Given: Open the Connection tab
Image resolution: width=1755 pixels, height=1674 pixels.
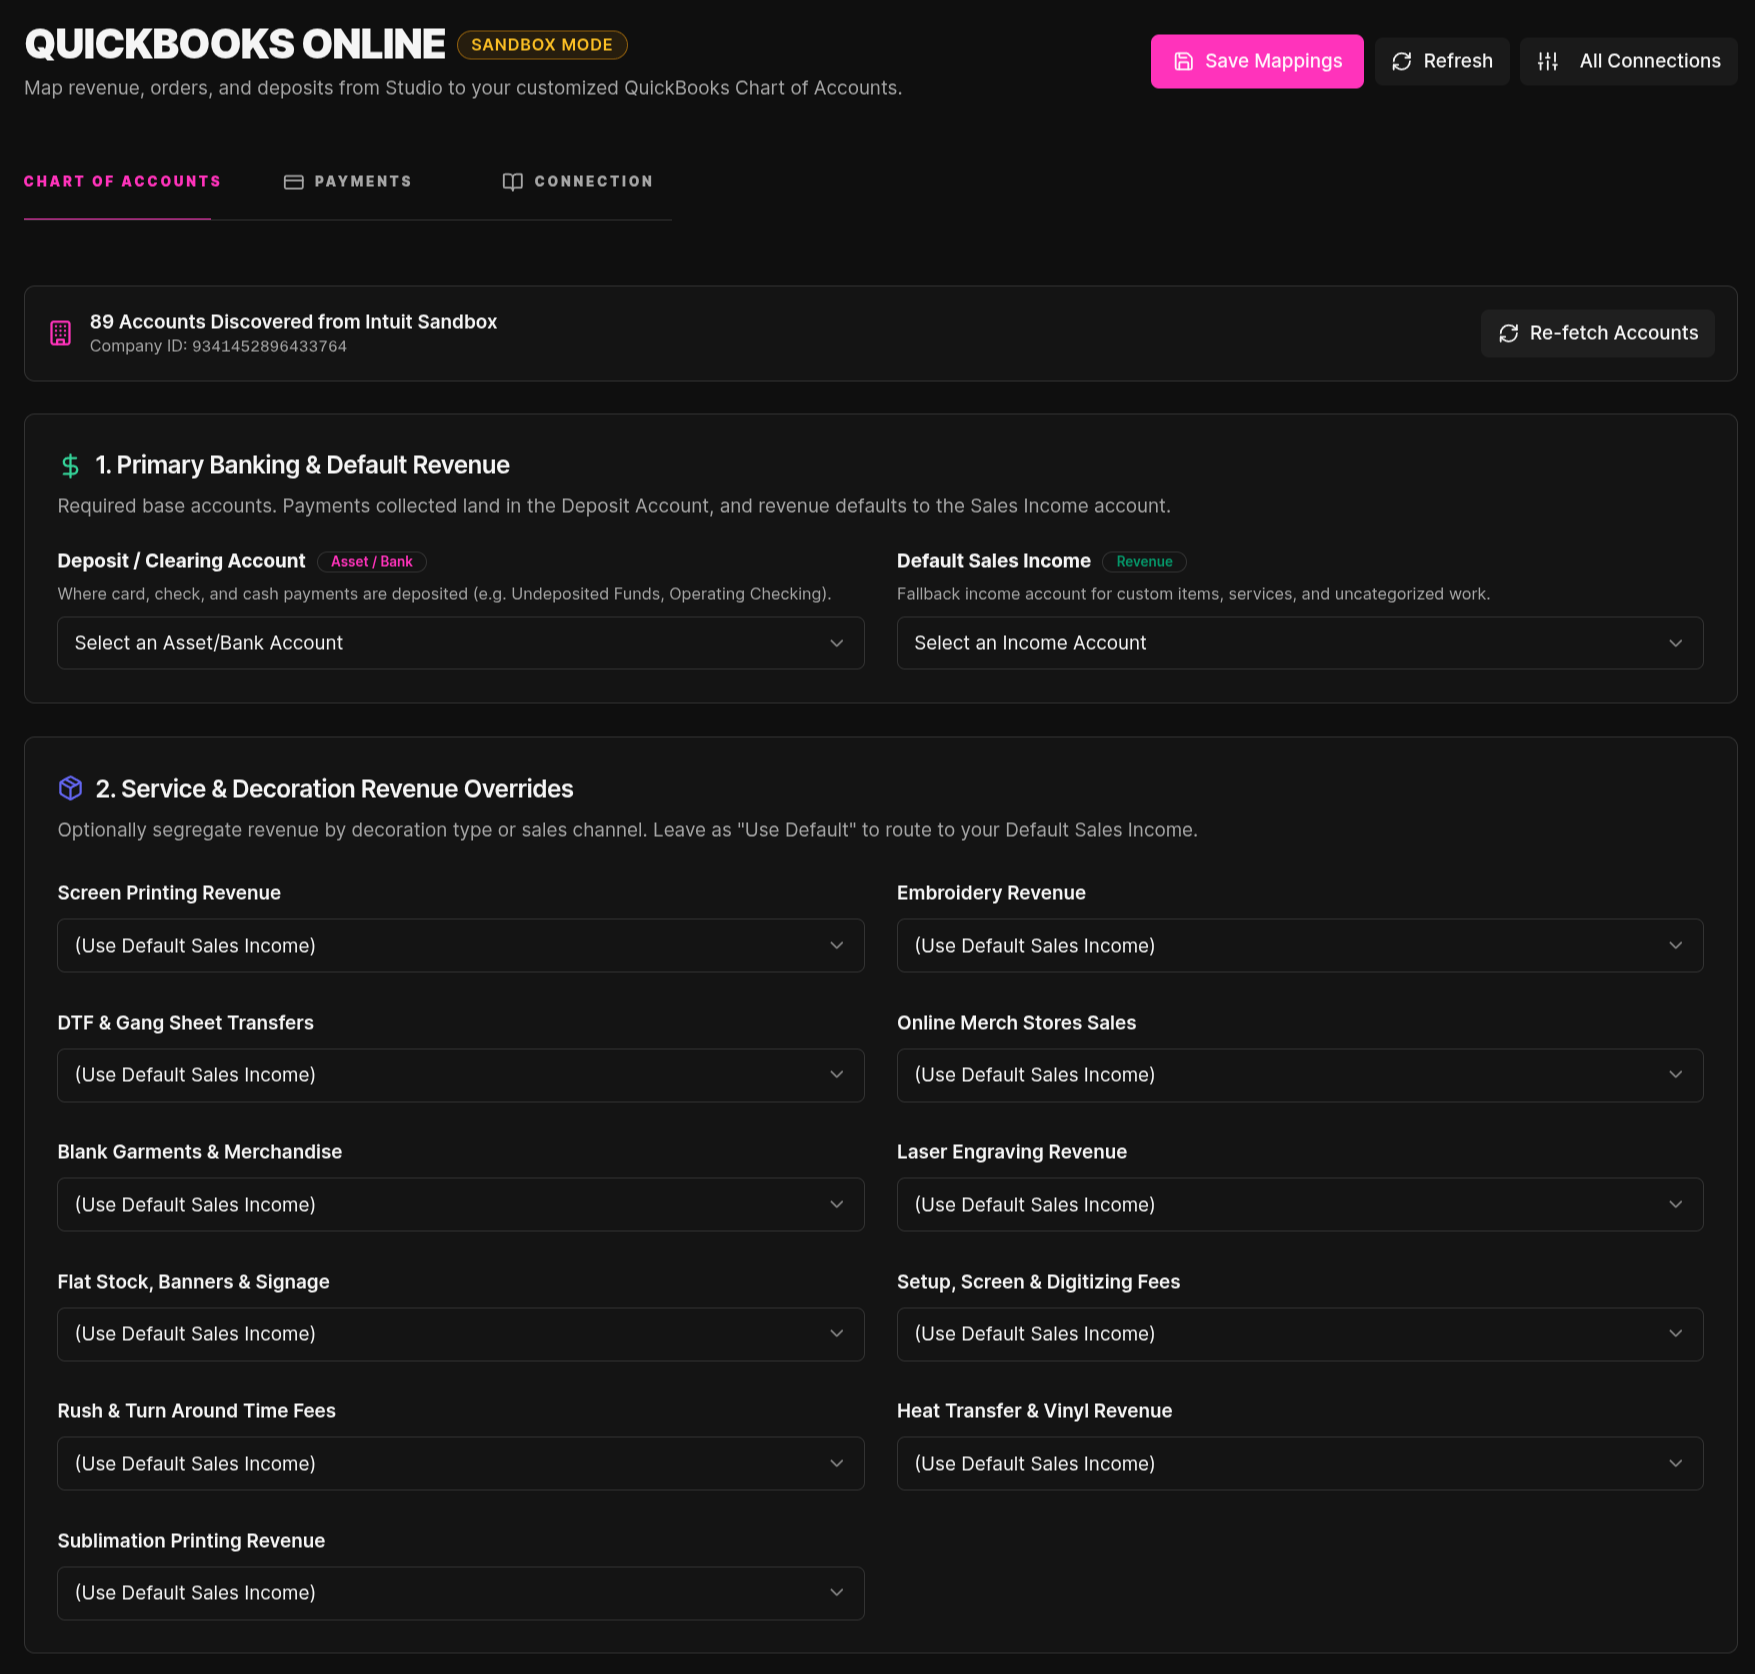Looking at the screenshot, I should coord(577,181).
